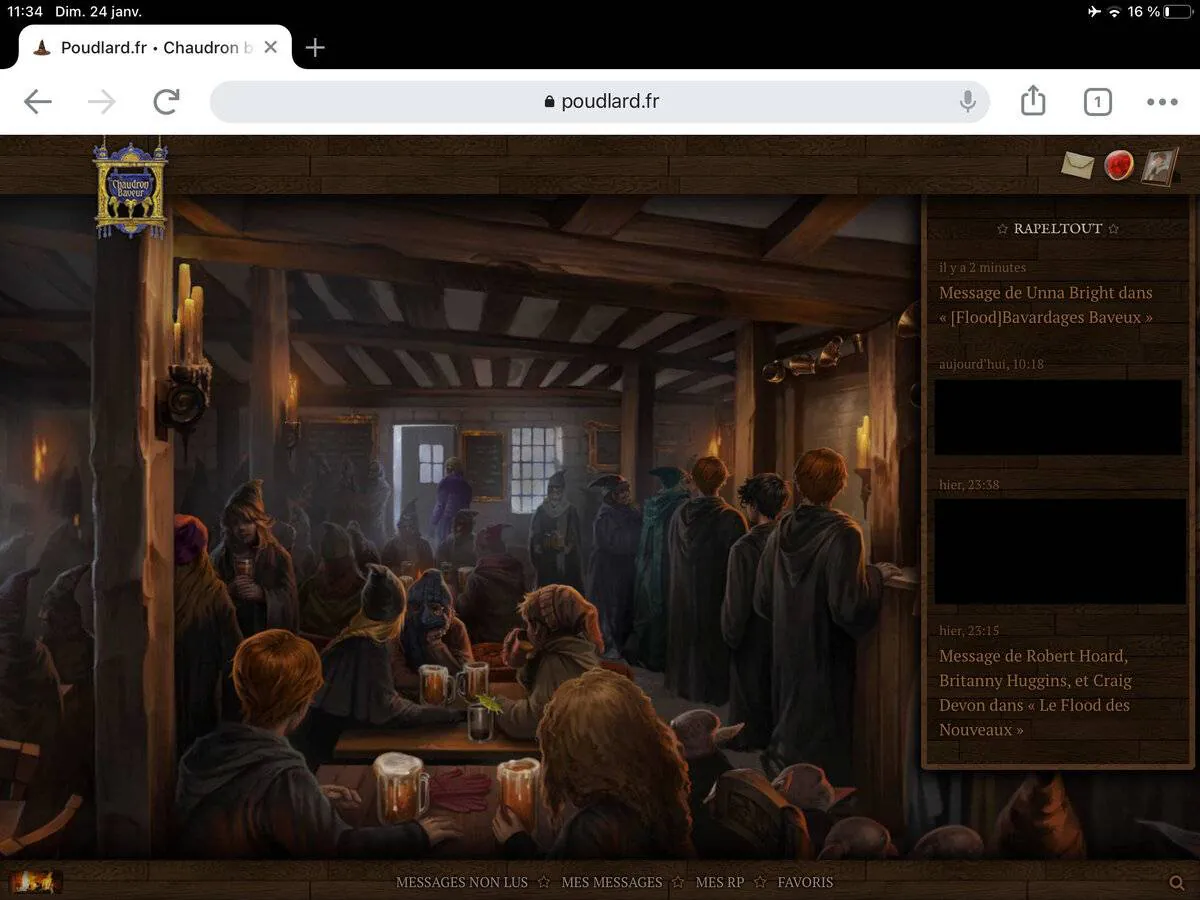Tap the airplane mode status icon
This screenshot has height=900, width=1200.
click(1093, 12)
